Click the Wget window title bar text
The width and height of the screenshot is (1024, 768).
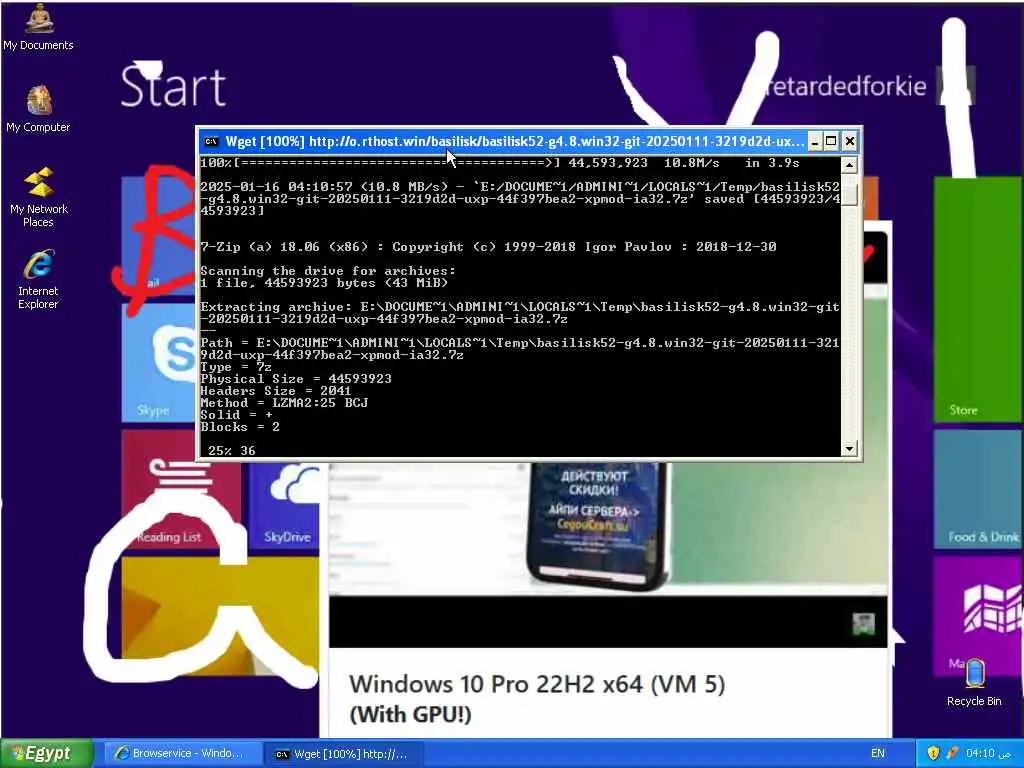click(x=515, y=141)
